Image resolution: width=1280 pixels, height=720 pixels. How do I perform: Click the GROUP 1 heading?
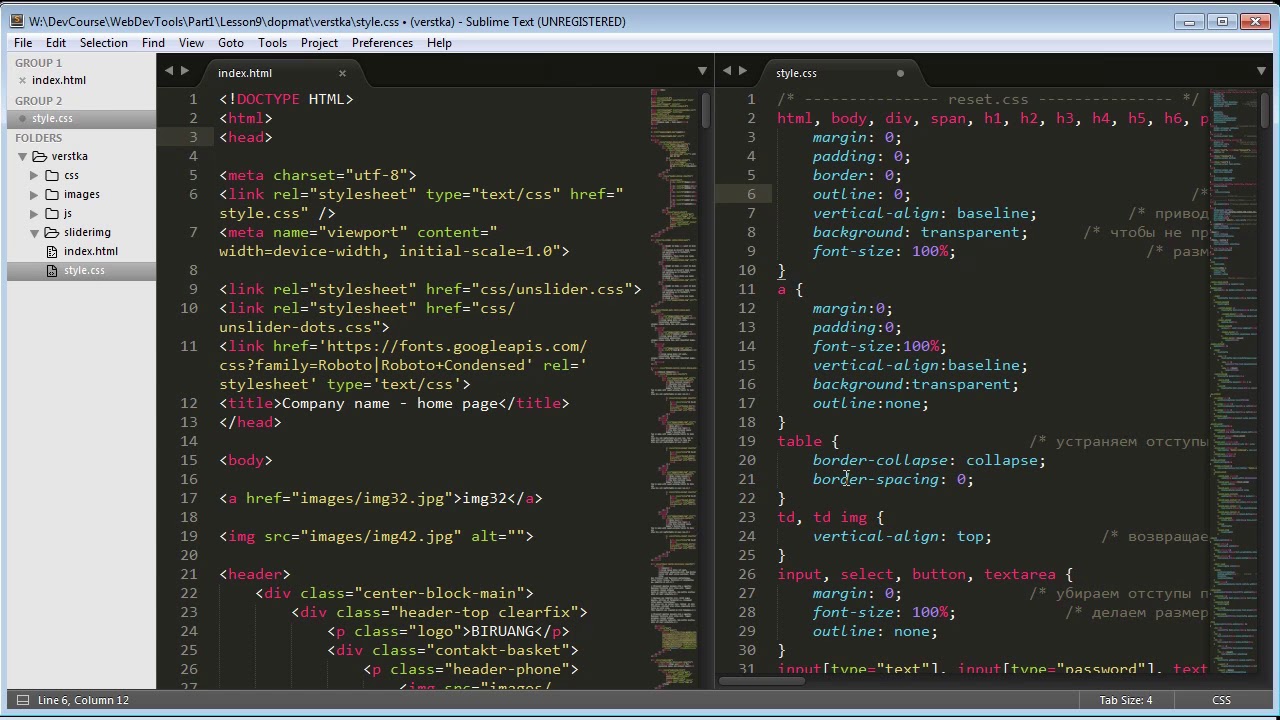coord(38,62)
